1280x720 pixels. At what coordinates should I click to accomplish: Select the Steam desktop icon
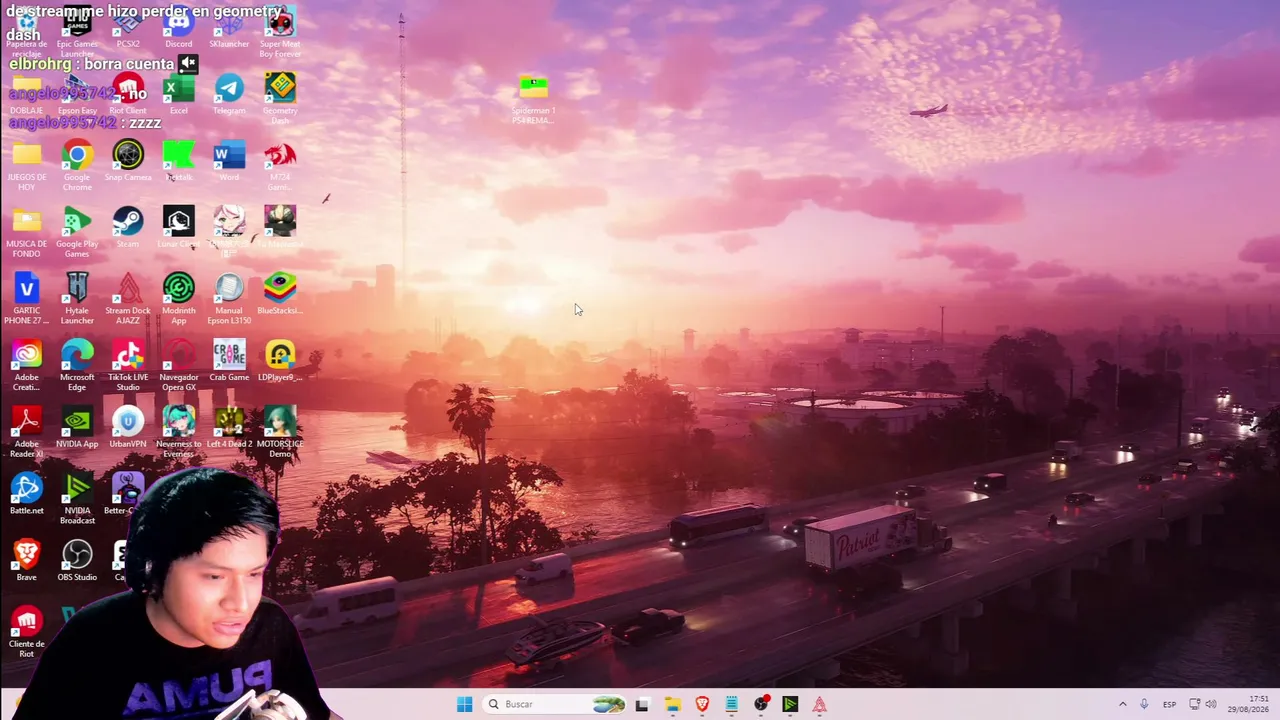pyautogui.click(x=128, y=228)
